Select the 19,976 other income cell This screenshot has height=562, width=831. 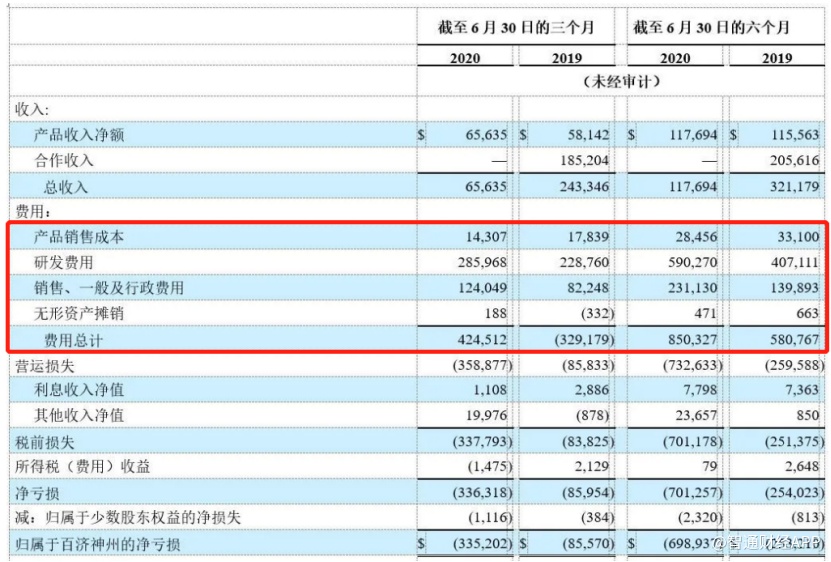click(x=483, y=415)
